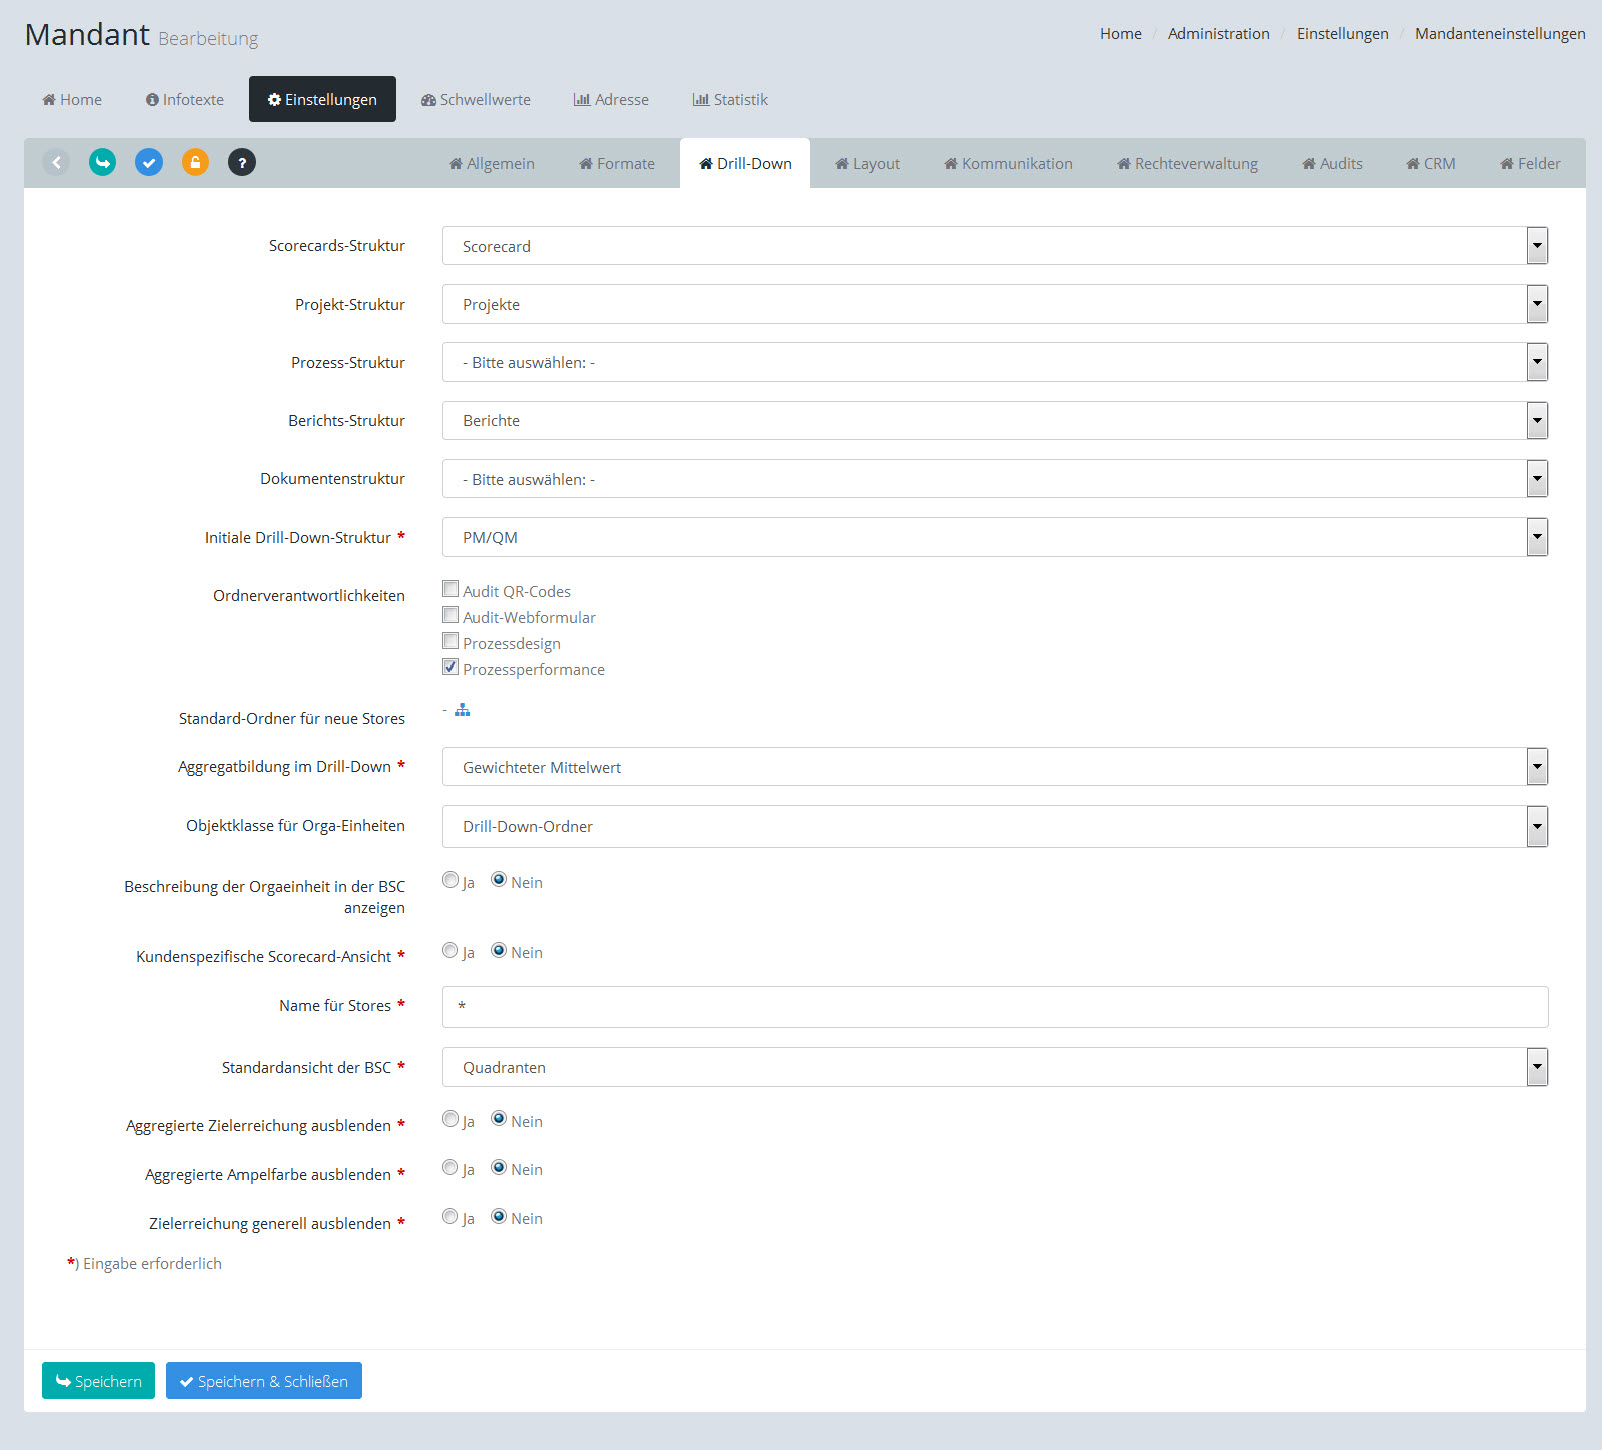Switch to the Kommunikation settings tab
The width and height of the screenshot is (1602, 1450).
[1008, 164]
